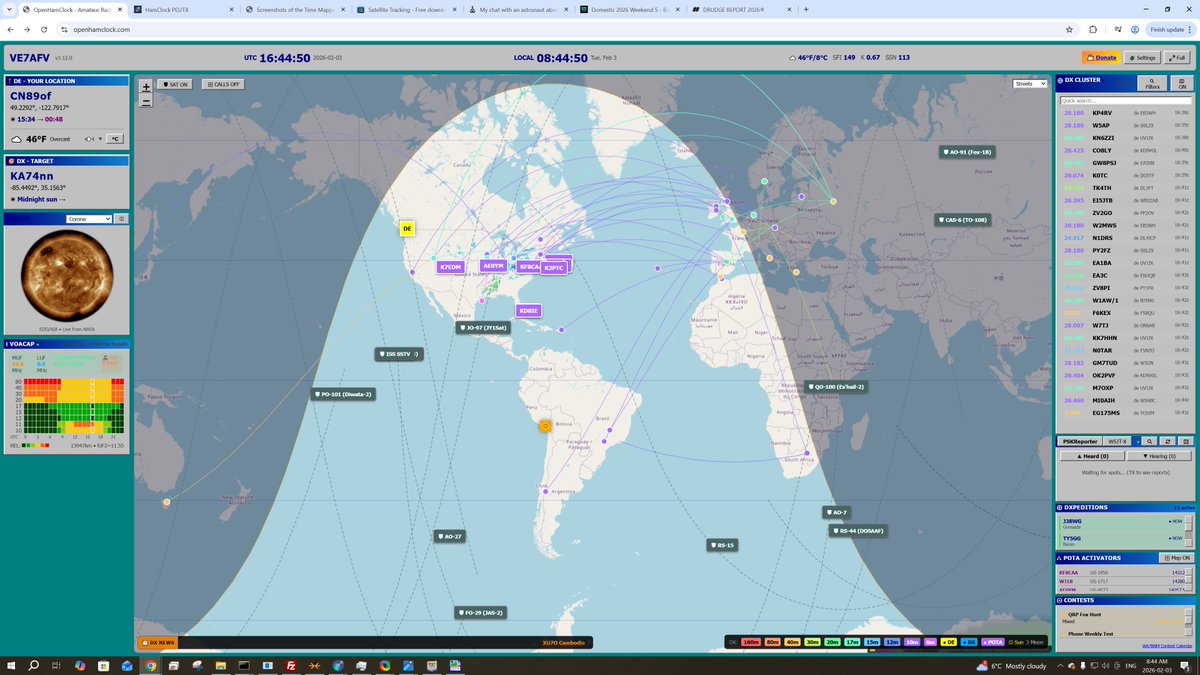Open FileZilla from the Windows taskbar
Viewport: 1200px width, 675px height.
click(x=290, y=665)
